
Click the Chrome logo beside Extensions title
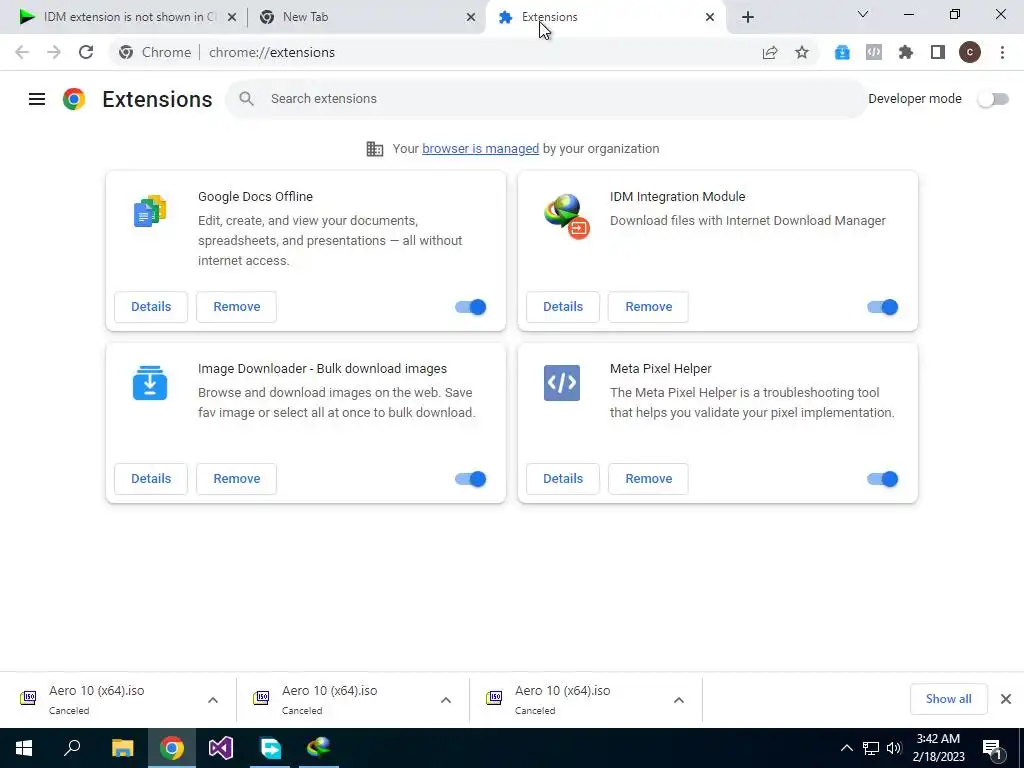coord(74,99)
